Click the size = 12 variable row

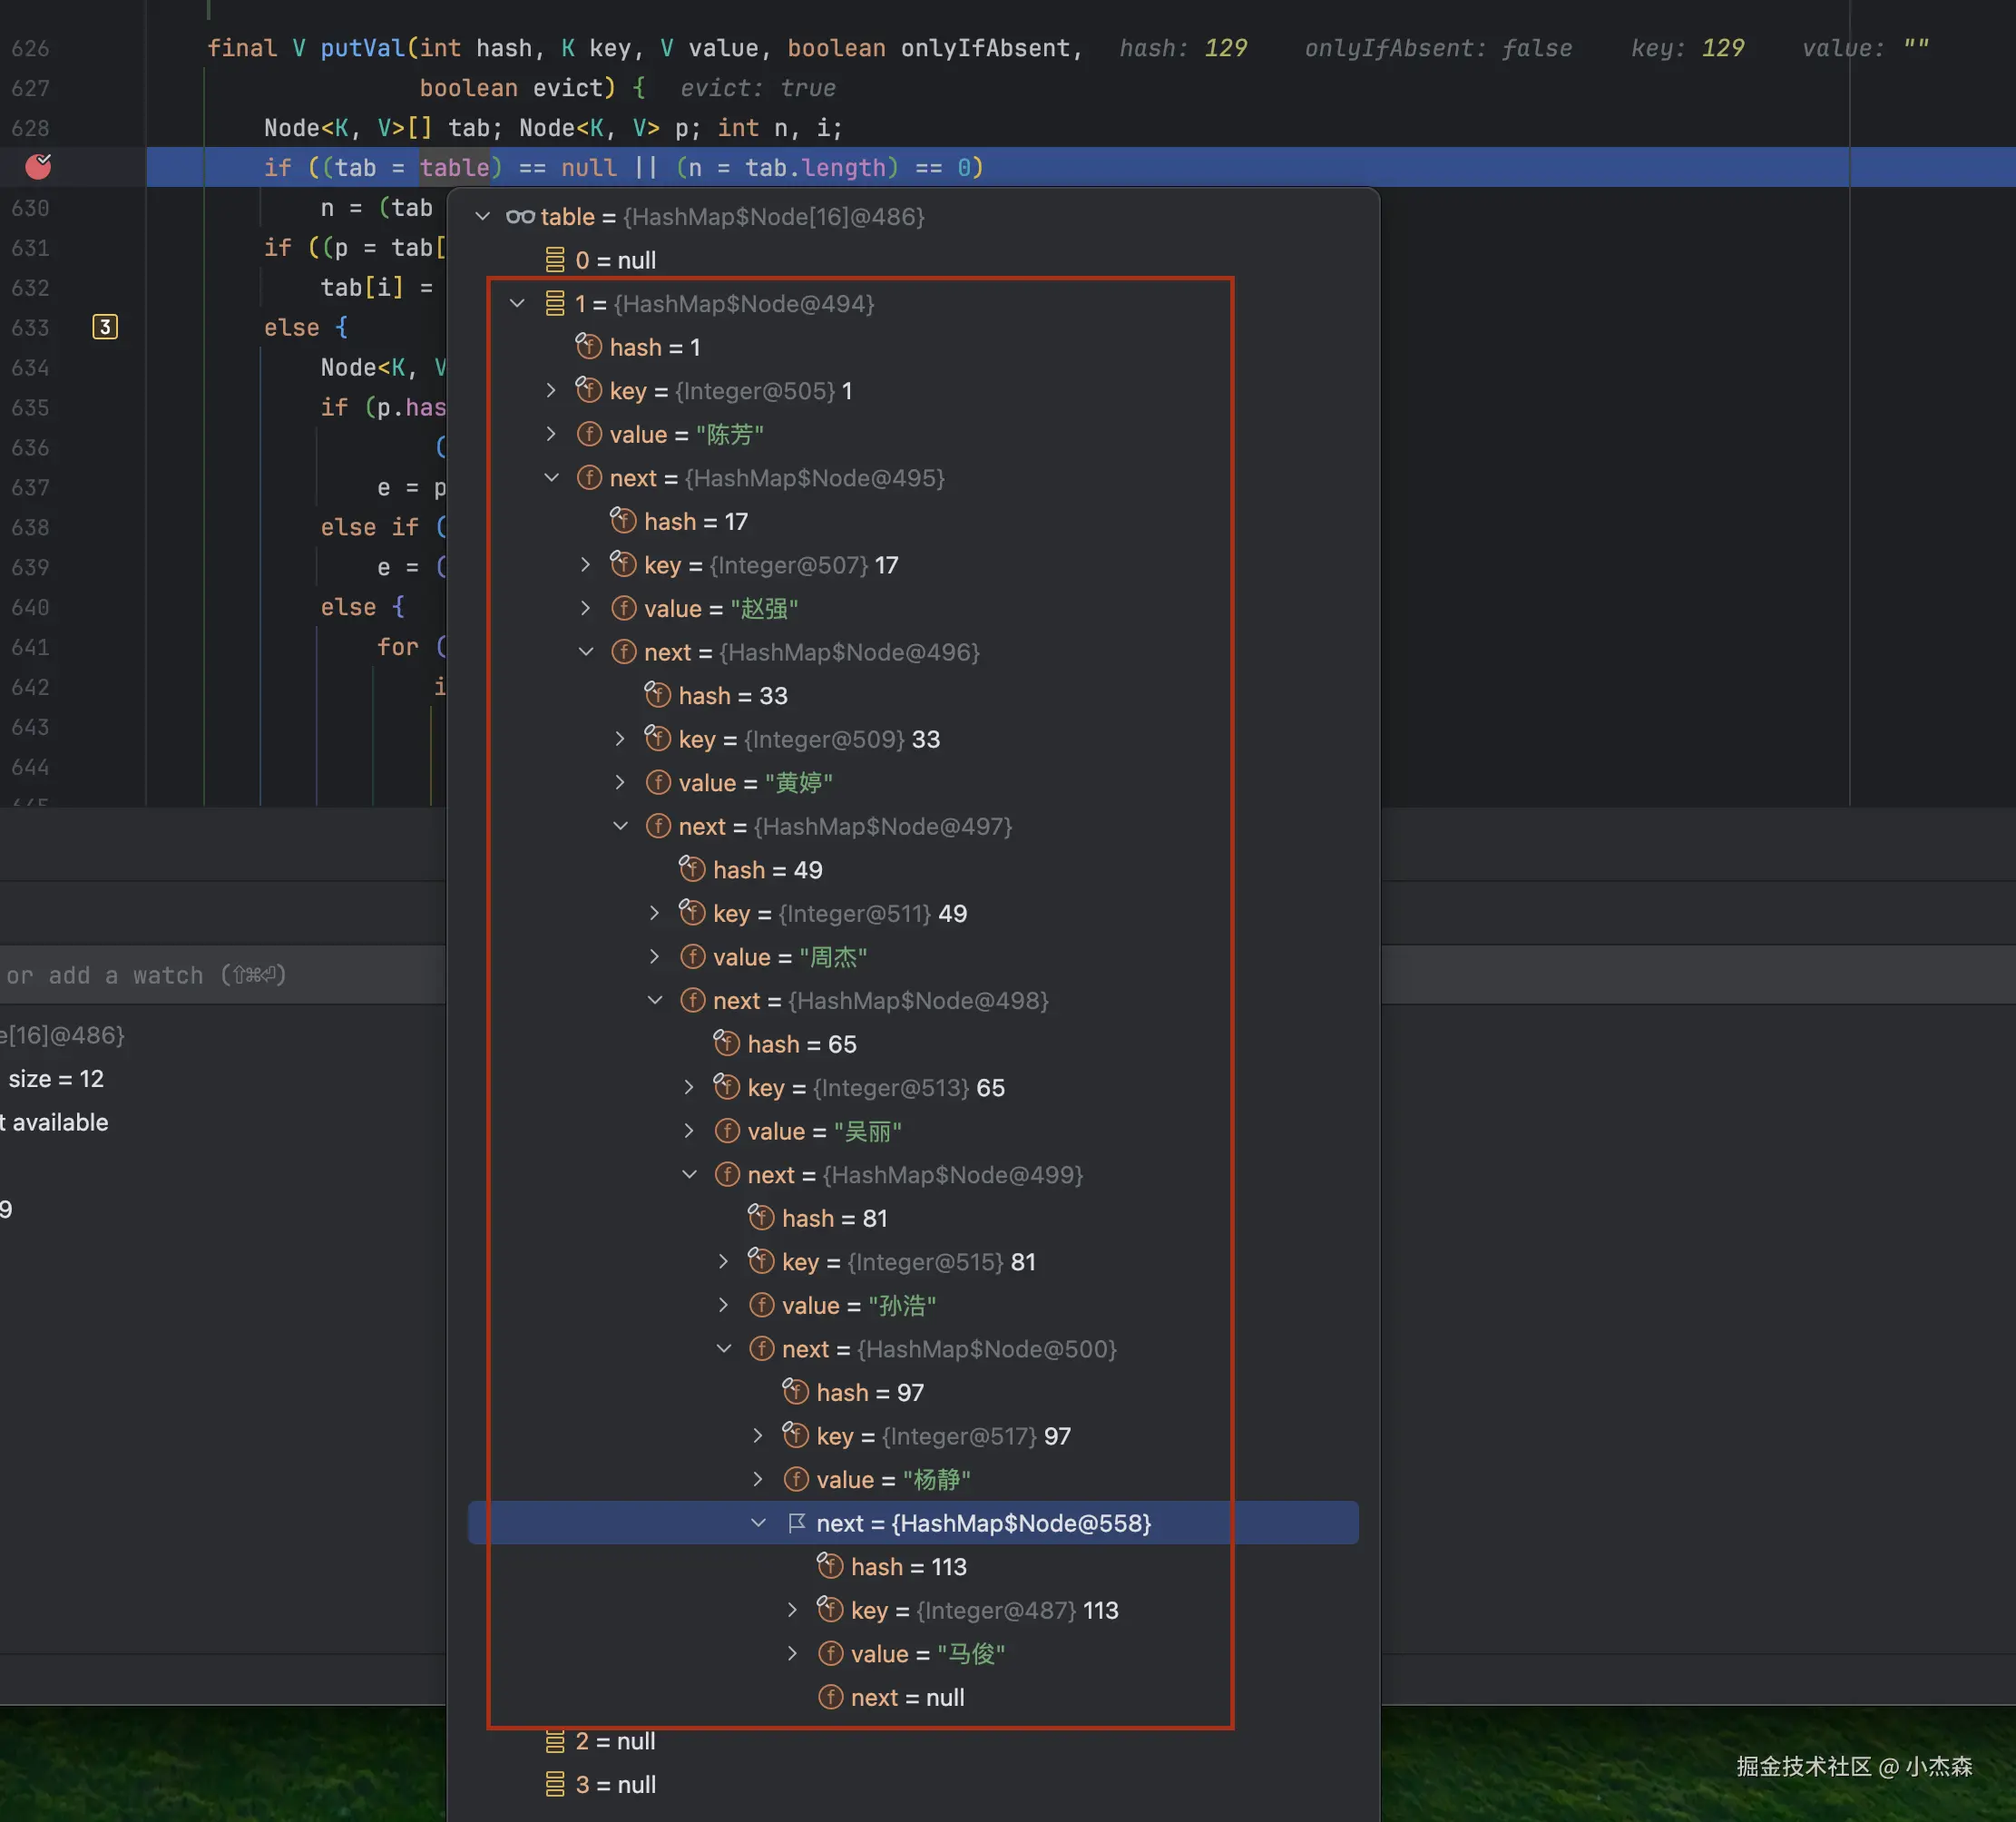[x=56, y=1078]
